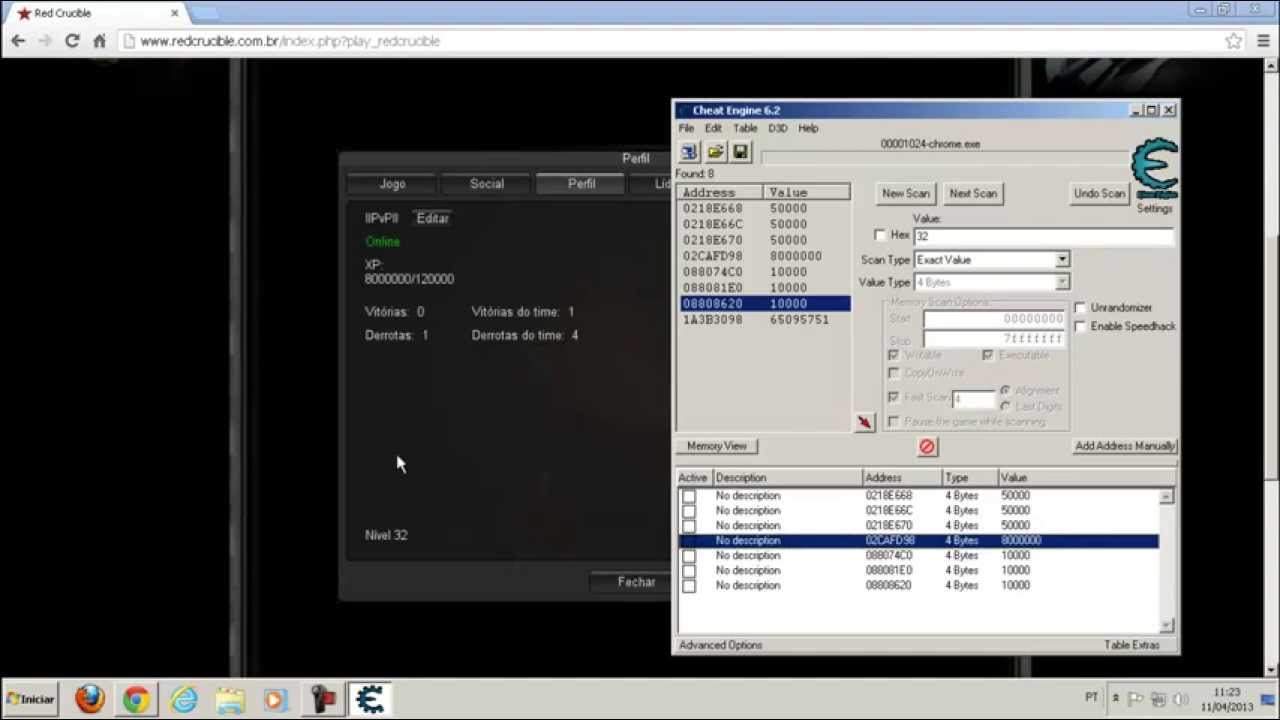The height and width of the screenshot is (720, 1280).
Task: Open the Iniciar start menu
Action: point(30,699)
